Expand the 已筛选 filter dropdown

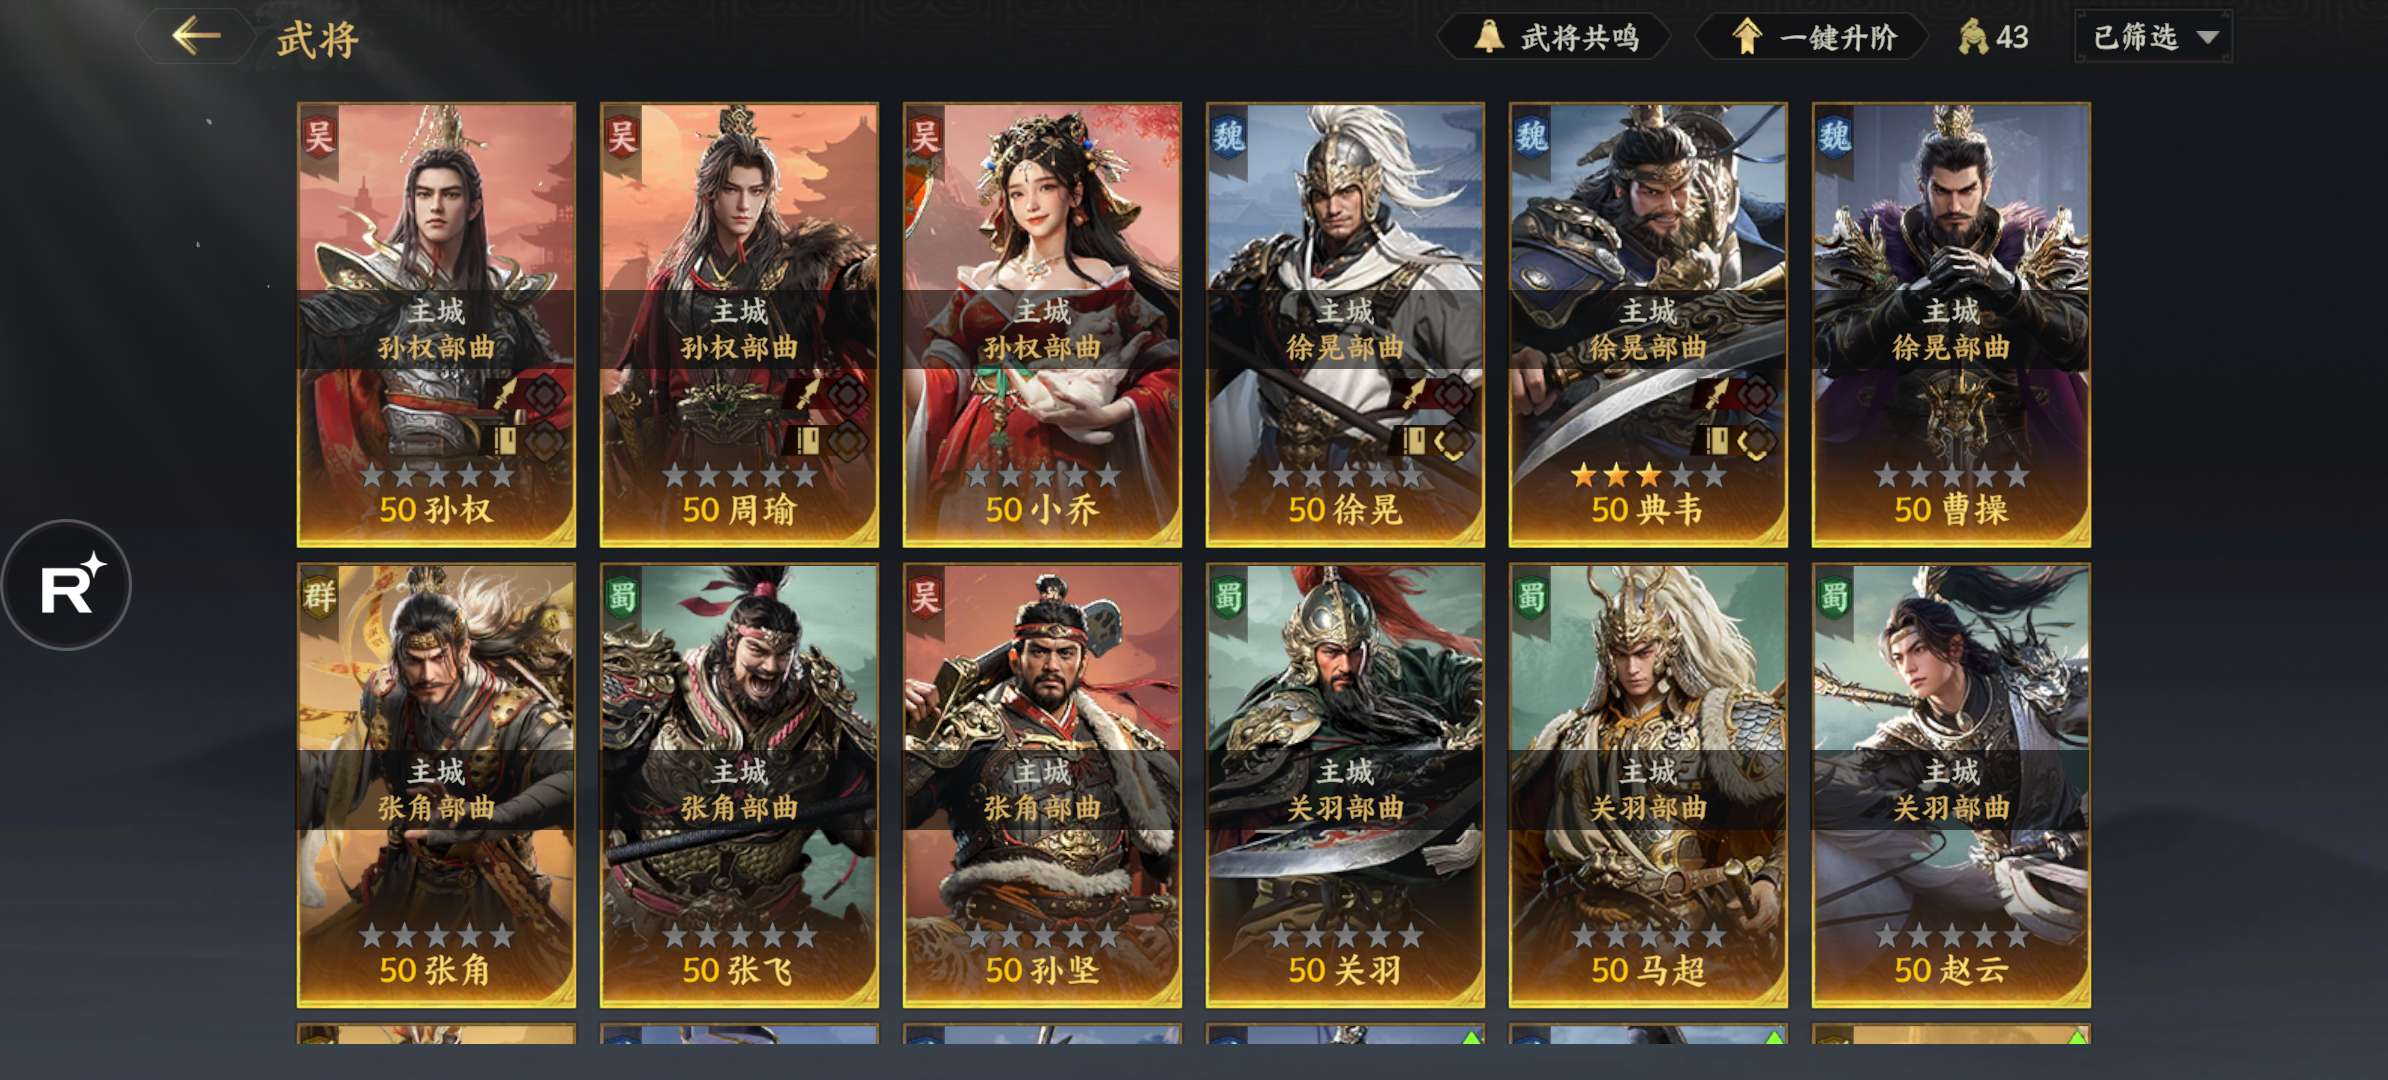tap(2153, 37)
